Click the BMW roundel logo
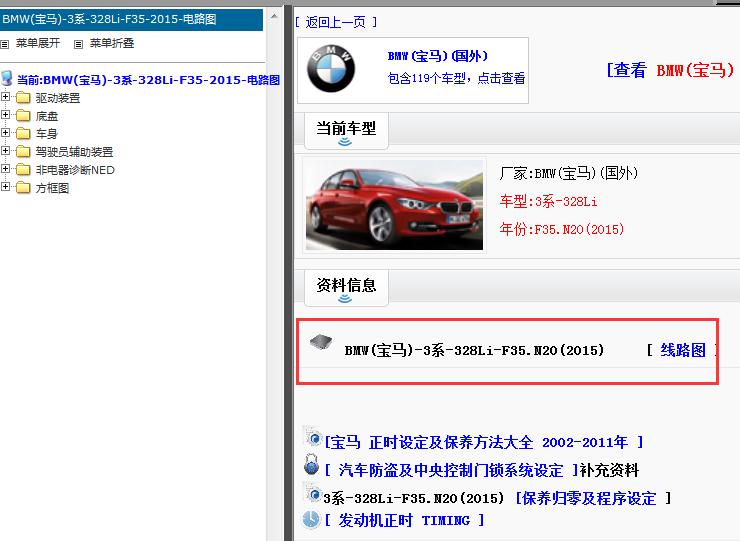 pos(331,69)
